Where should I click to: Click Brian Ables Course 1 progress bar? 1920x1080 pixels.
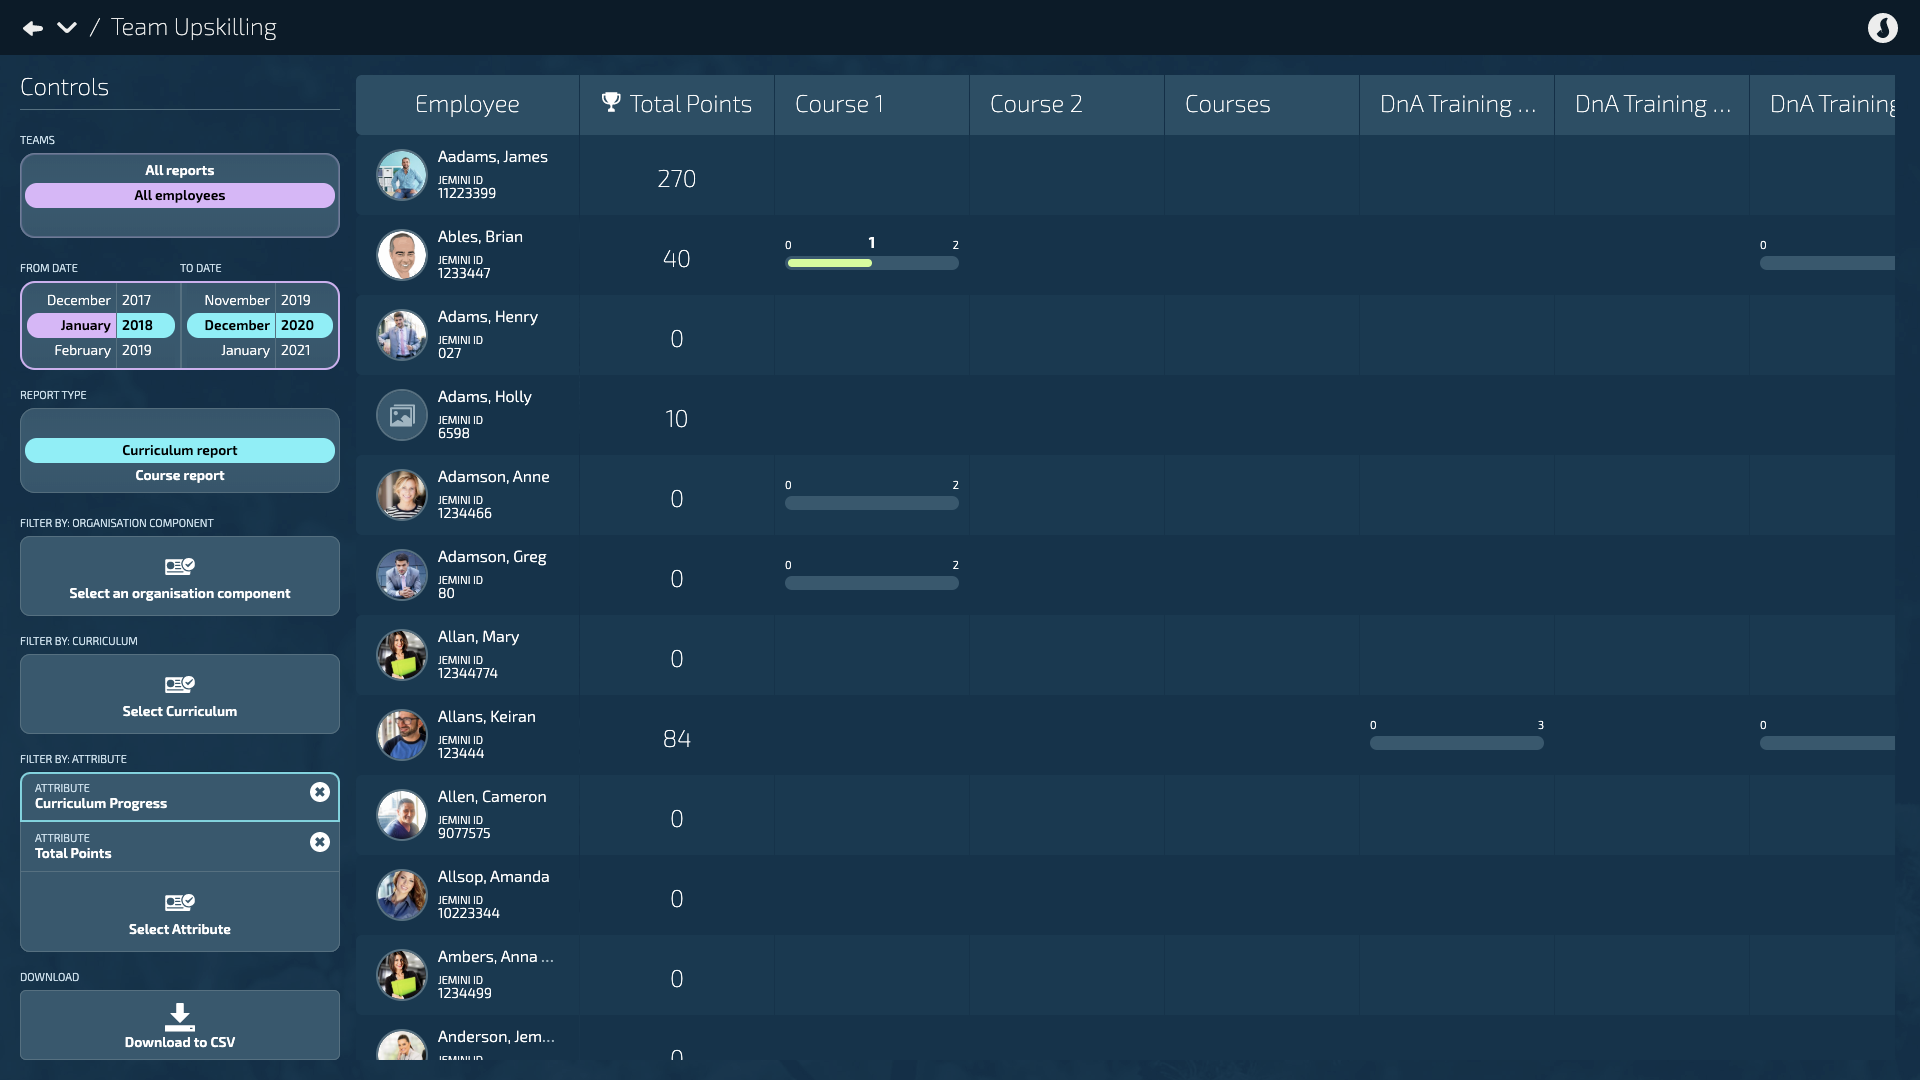(871, 263)
